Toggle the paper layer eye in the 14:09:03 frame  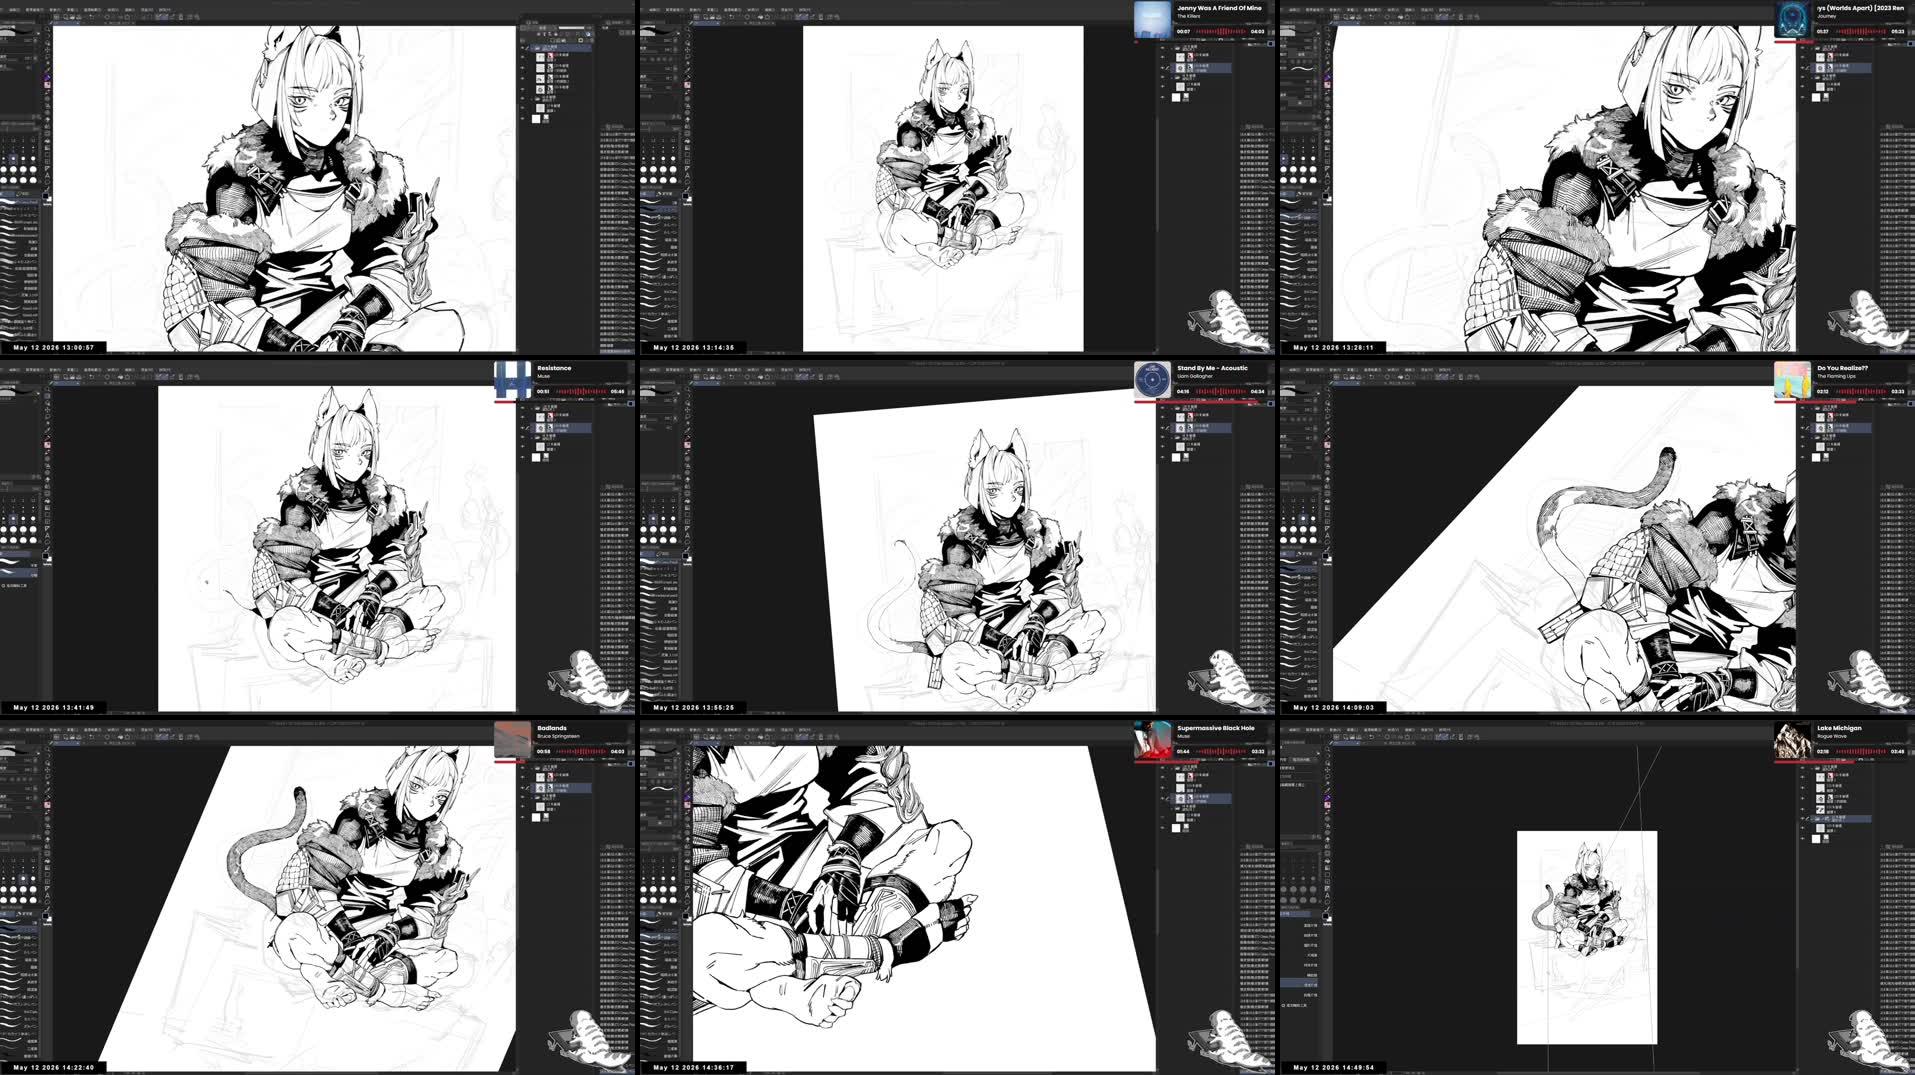point(1802,457)
